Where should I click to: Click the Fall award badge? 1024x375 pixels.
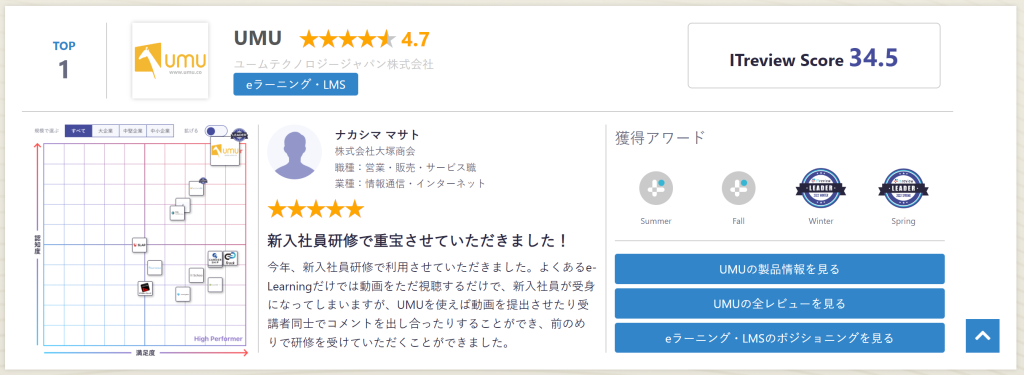(x=739, y=190)
